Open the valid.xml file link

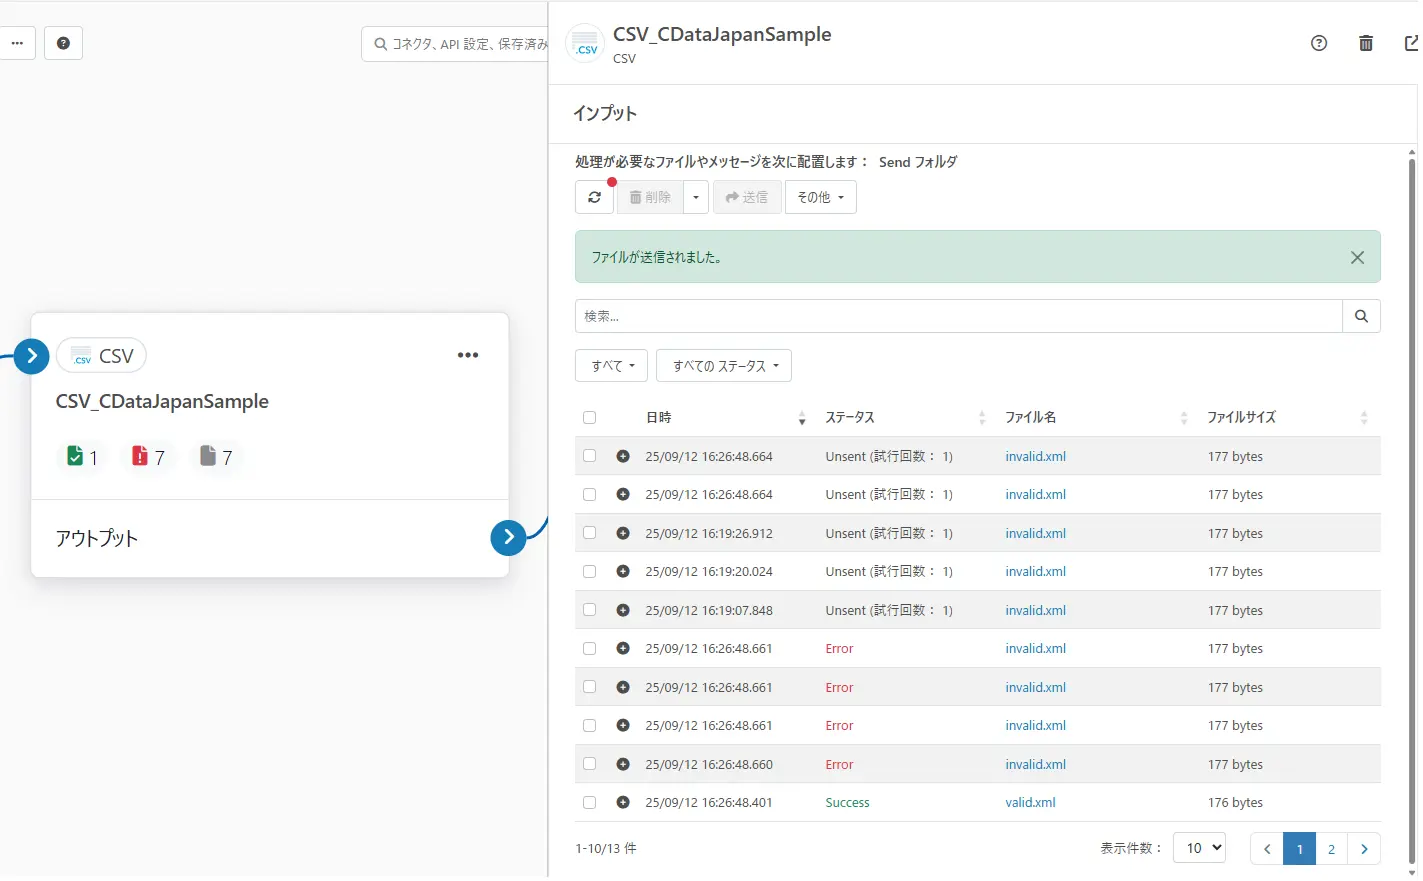click(1030, 802)
